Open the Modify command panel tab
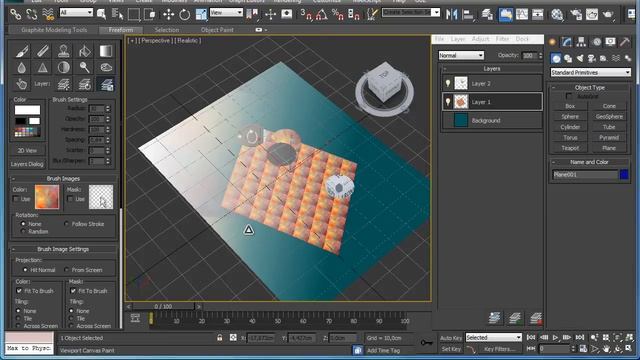The width and height of the screenshot is (640, 360). point(567,42)
